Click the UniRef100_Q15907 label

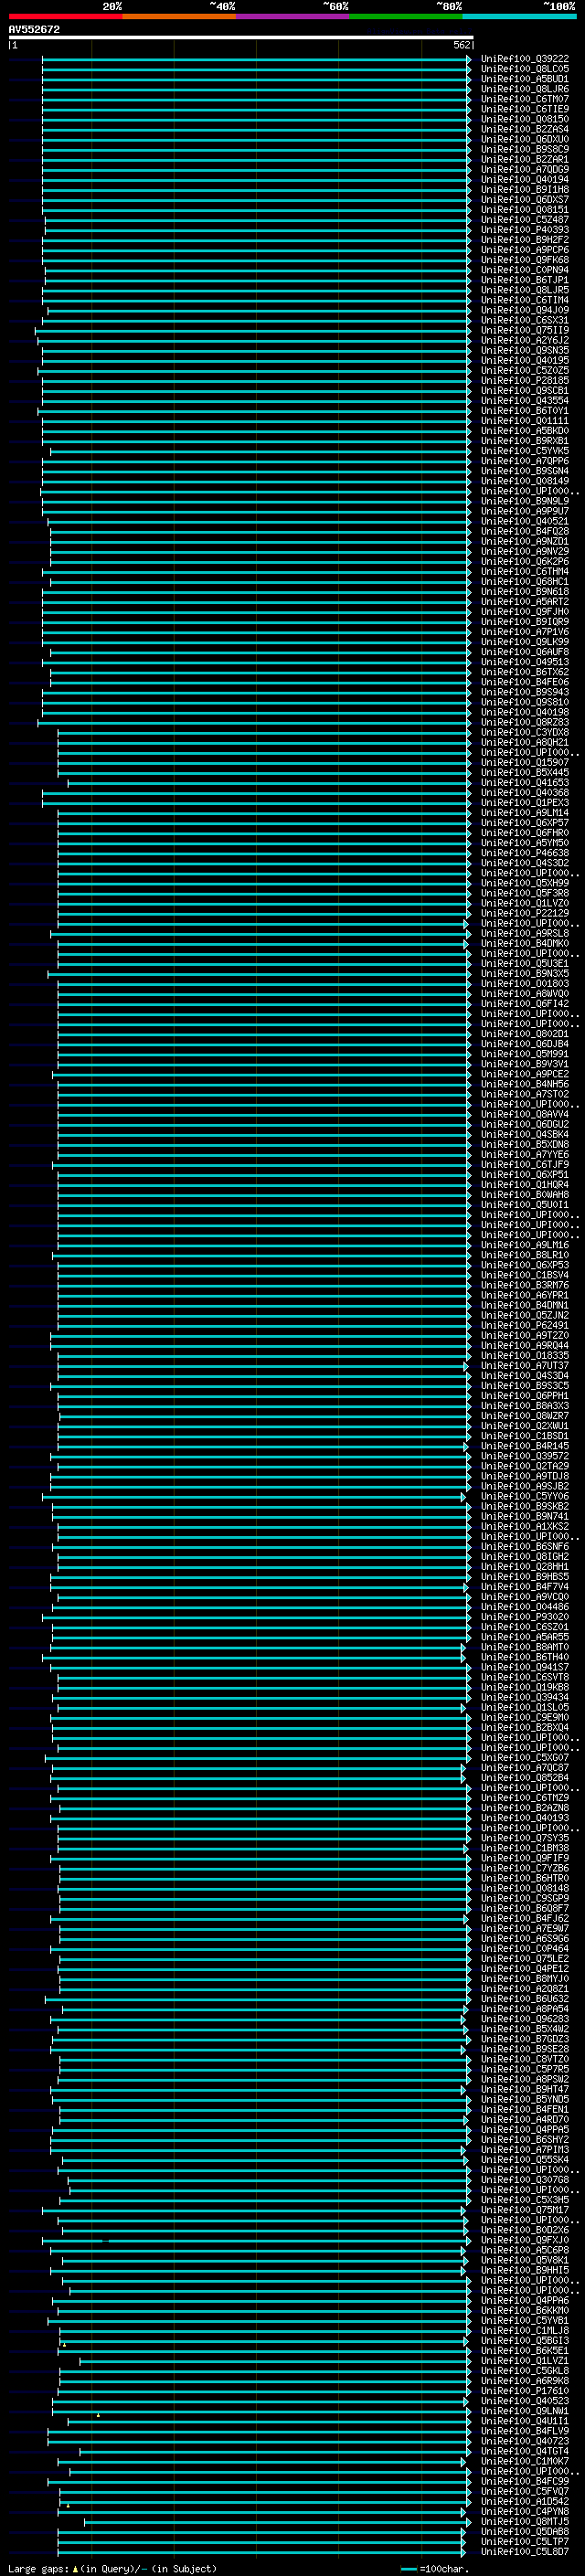tap(525, 762)
